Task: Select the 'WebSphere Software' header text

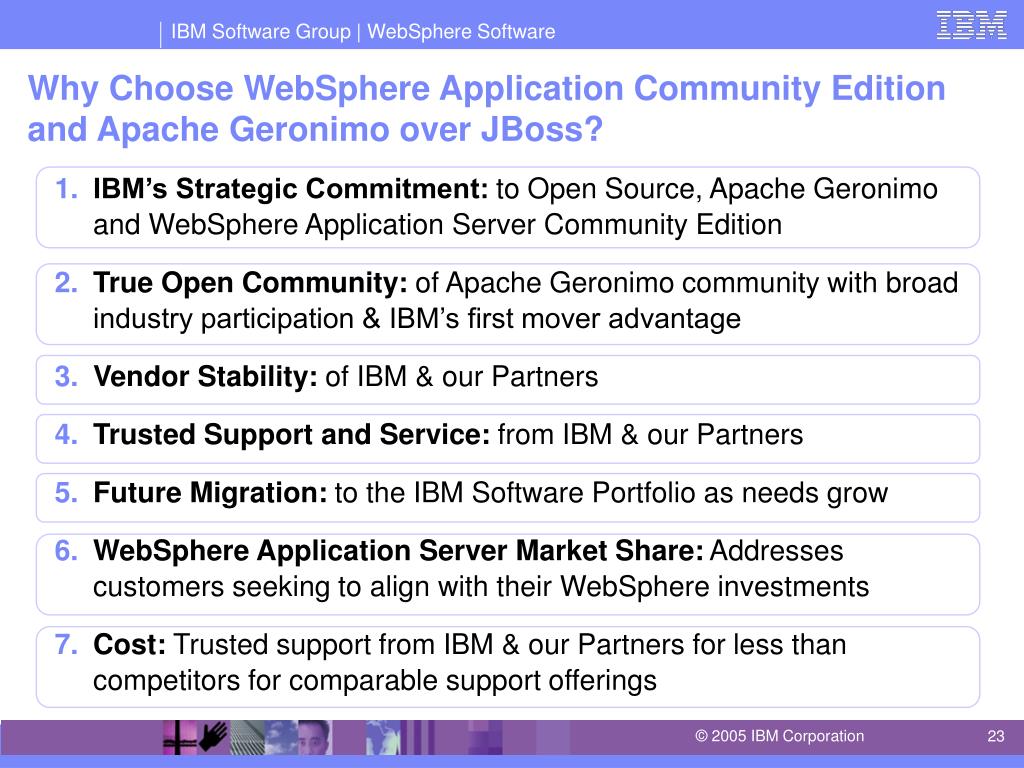Action: click(461, 31)
